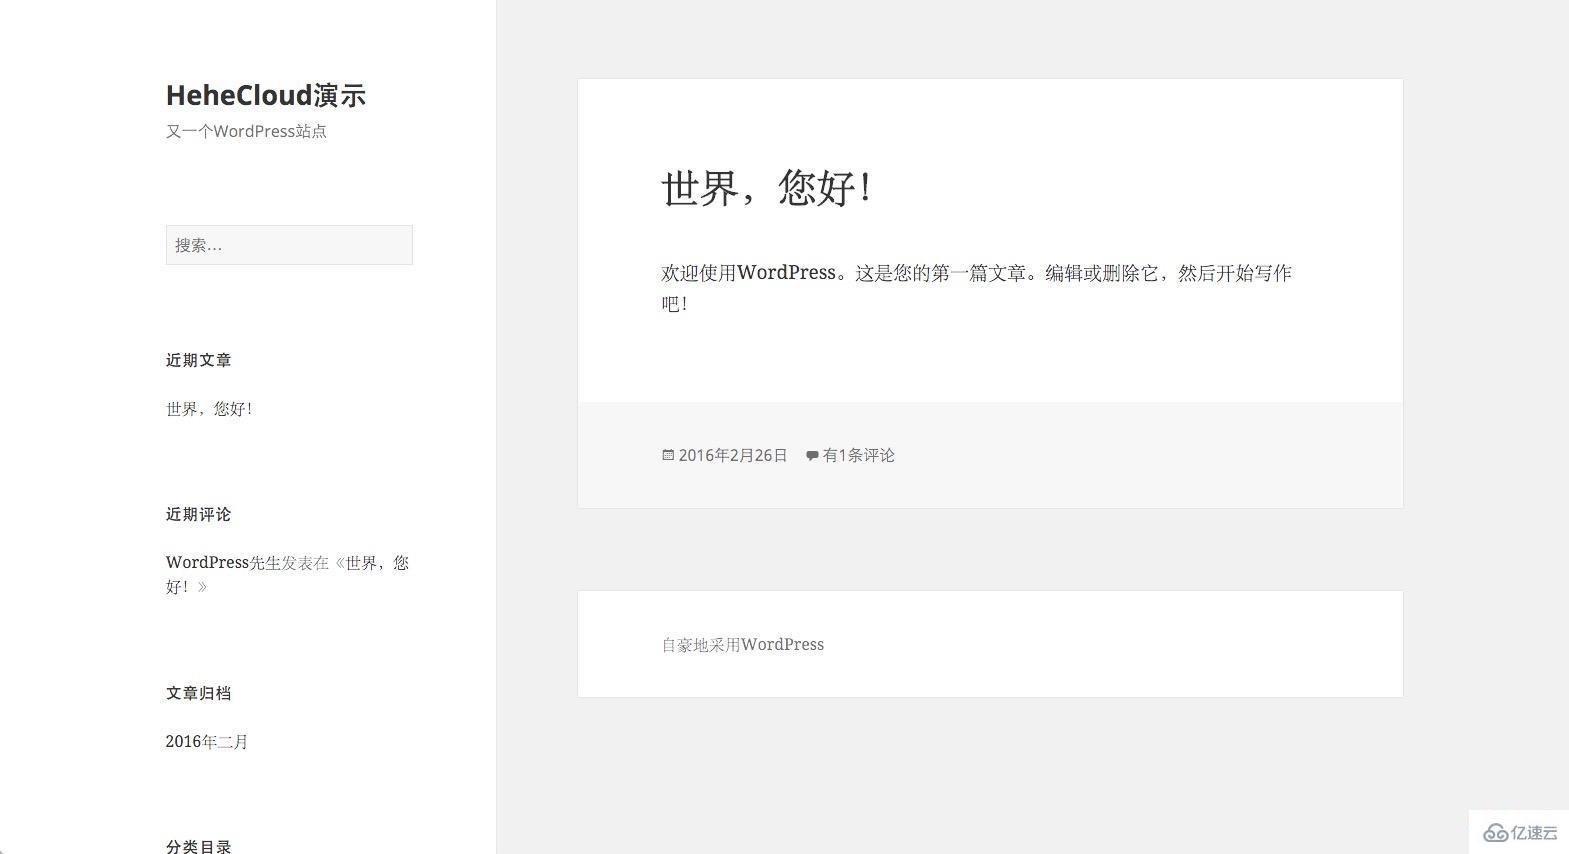
Task: Click the calendar icon beside the post date
Action: pyautogui.click(x=668, y=455)
